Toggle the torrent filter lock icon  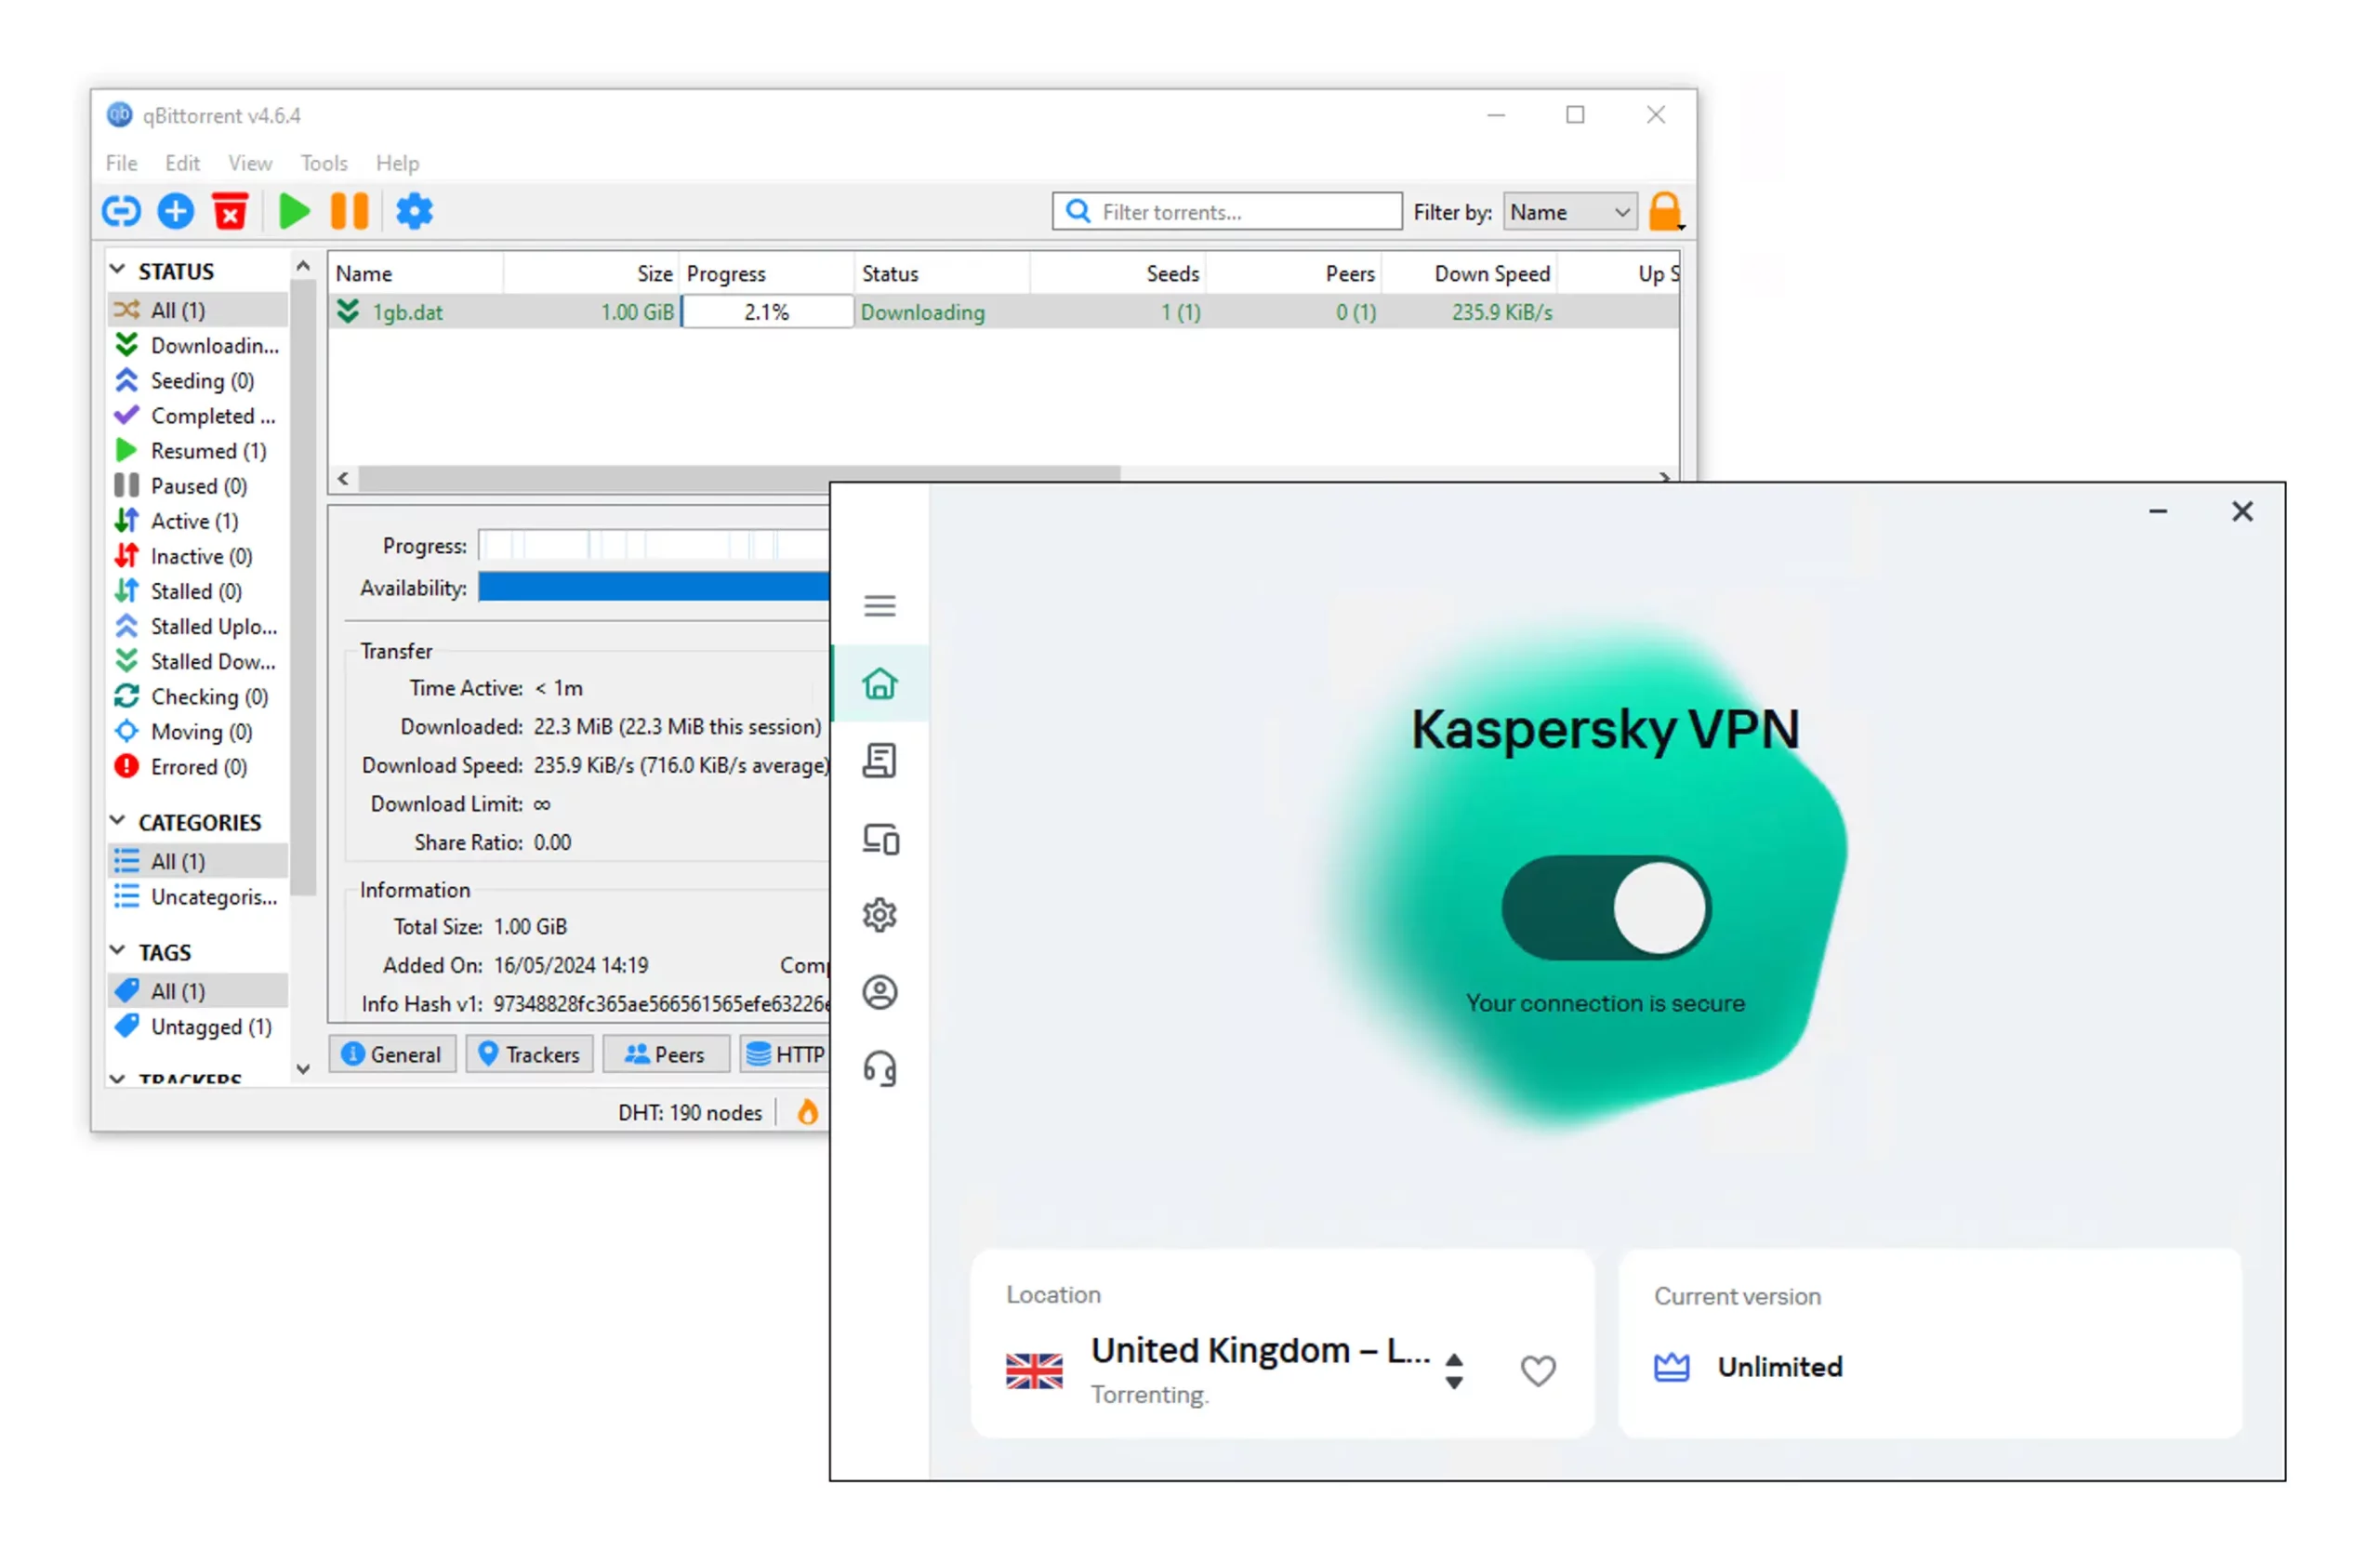point(1664,211)
